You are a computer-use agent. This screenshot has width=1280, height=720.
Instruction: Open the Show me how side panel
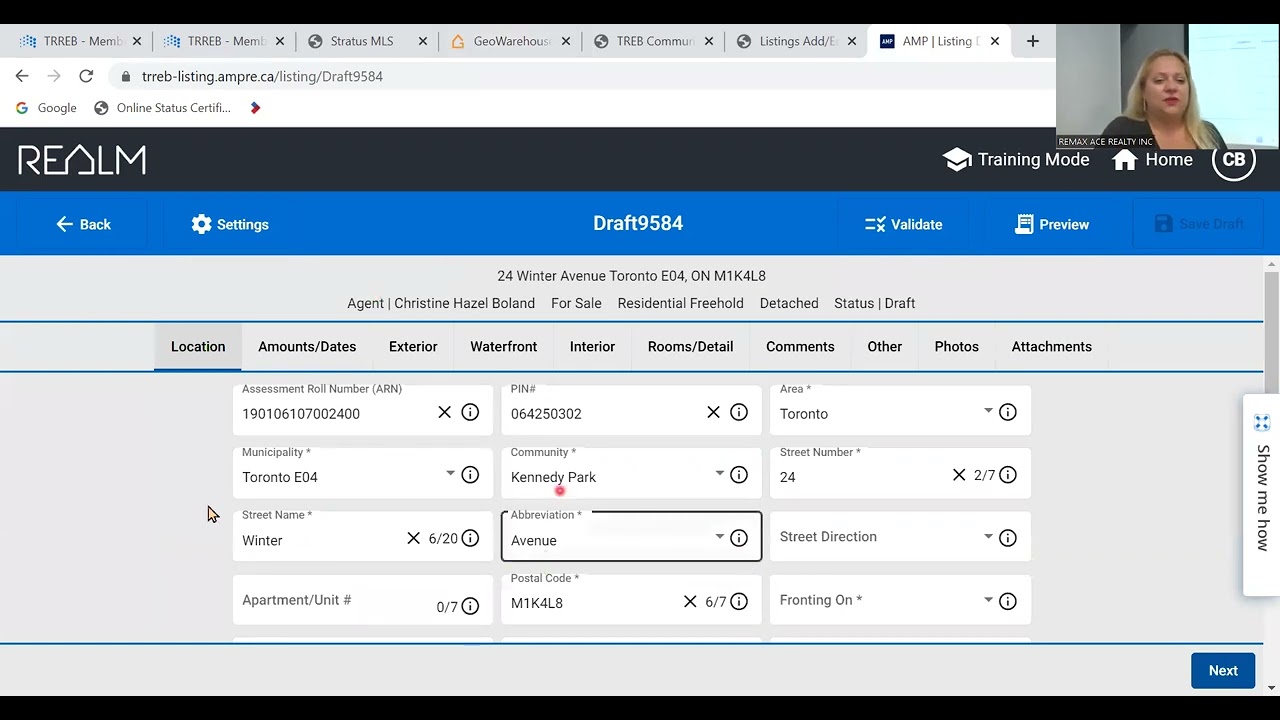1262,495
